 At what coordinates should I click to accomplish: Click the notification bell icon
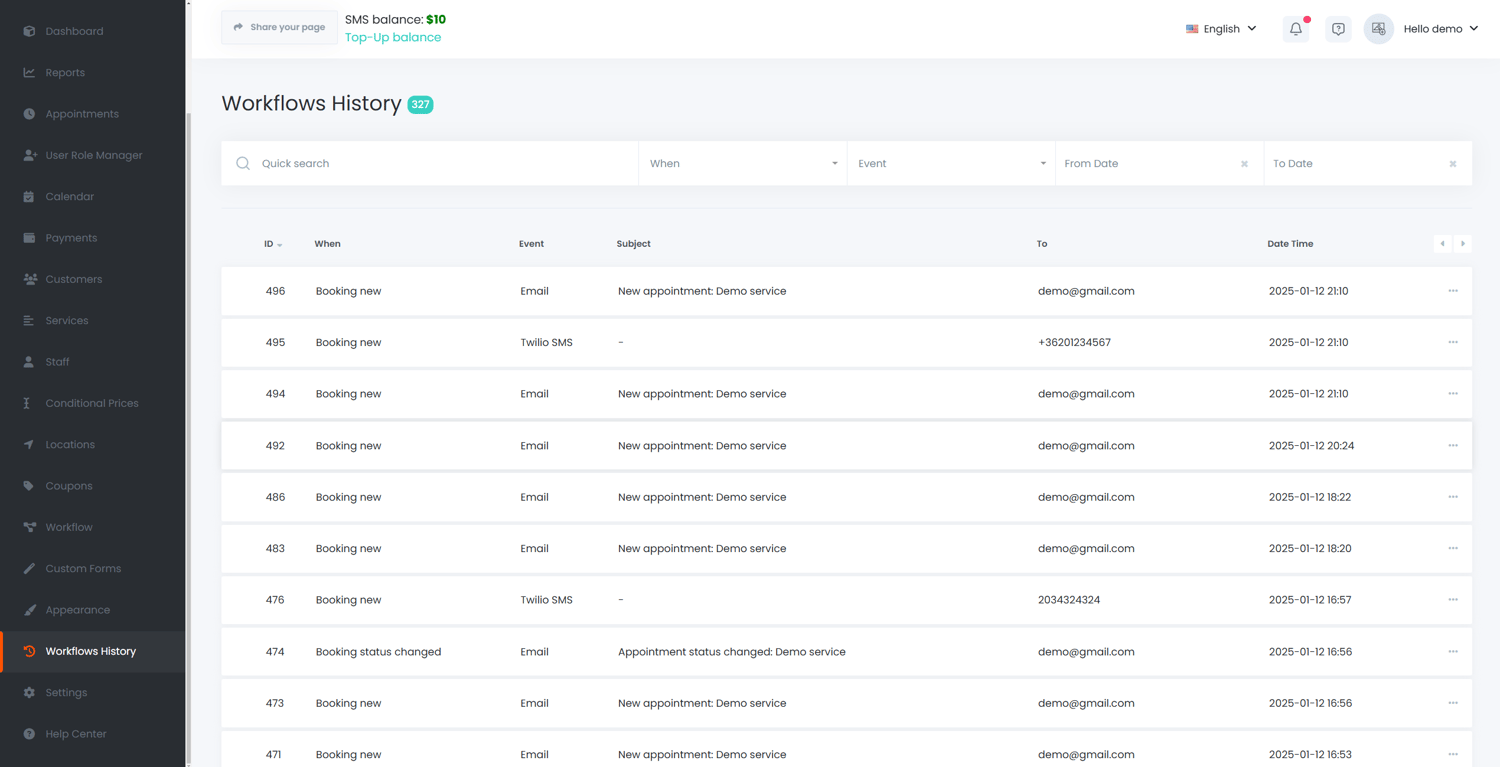tap(1295, 29)
